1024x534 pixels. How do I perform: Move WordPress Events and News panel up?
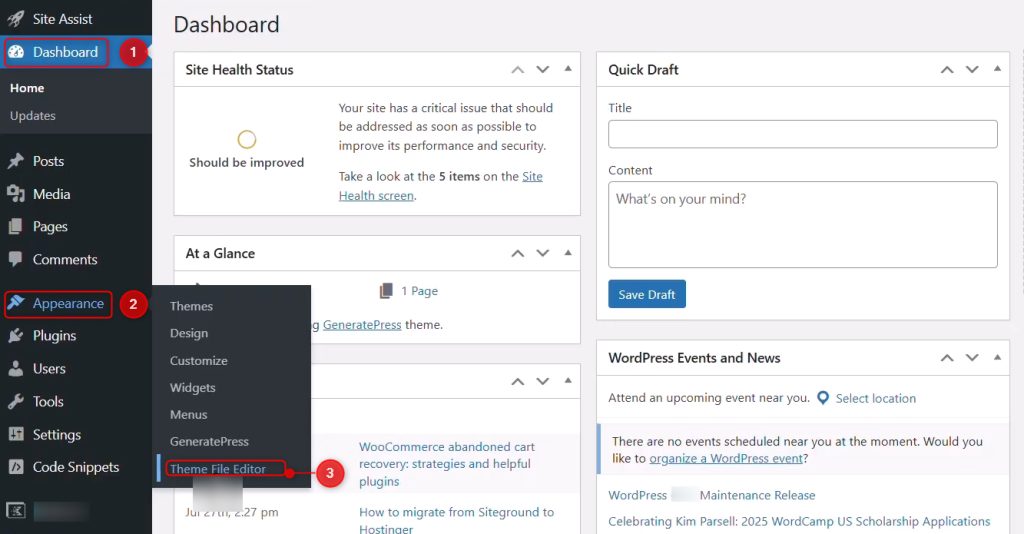click(947, 358)
